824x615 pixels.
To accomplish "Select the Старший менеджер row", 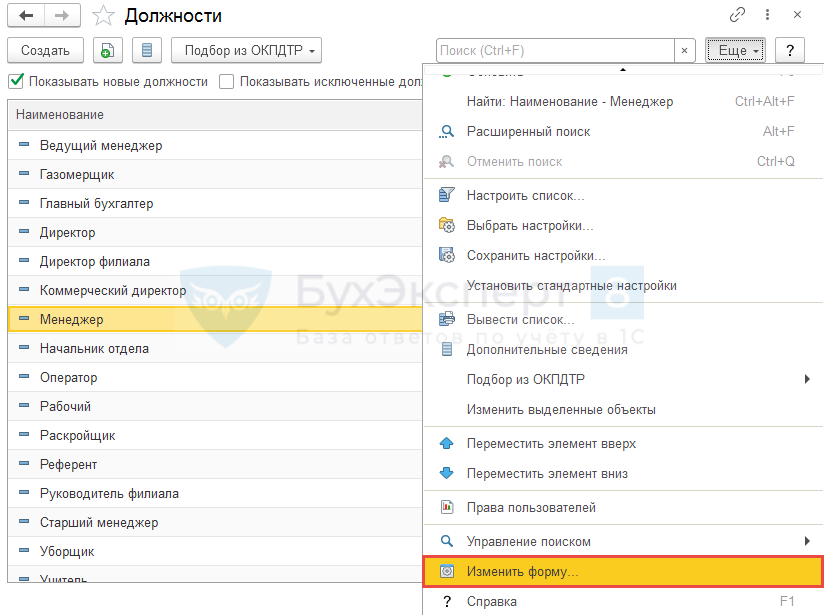I will click(215, 522).
